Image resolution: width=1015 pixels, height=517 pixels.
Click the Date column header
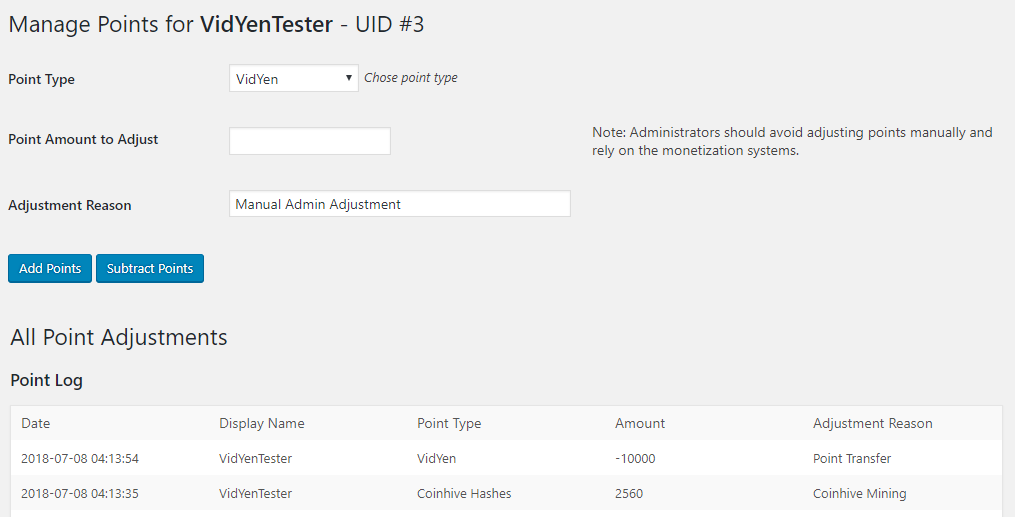[35, 423]
